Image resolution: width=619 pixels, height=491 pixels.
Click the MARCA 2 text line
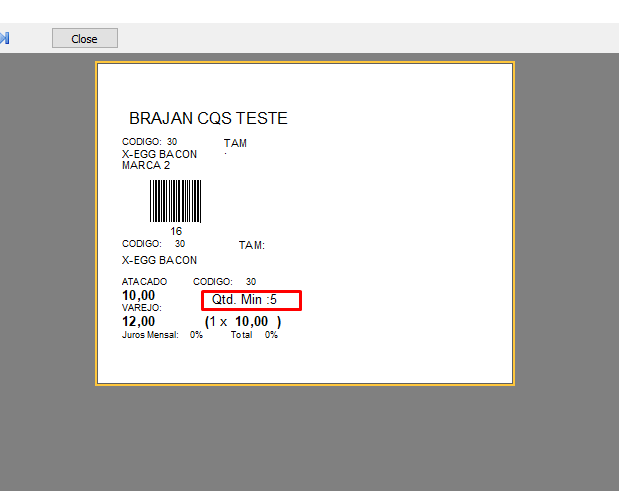[x=146, y=165]
